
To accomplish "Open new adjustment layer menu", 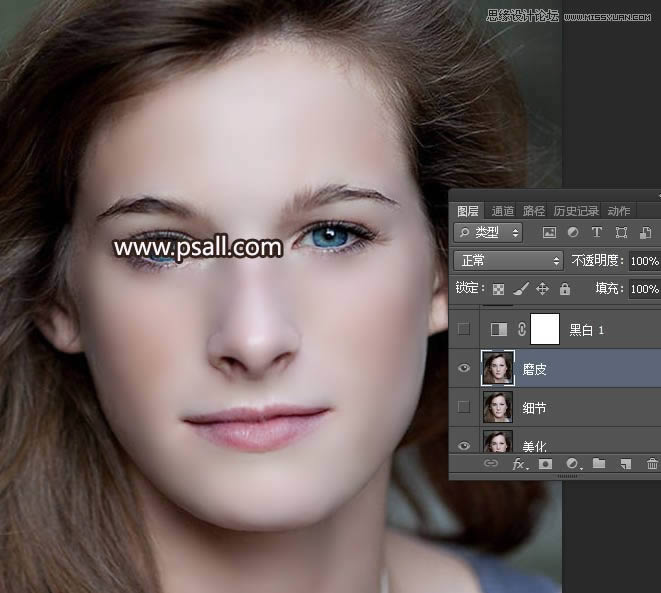I will point(572,464).
